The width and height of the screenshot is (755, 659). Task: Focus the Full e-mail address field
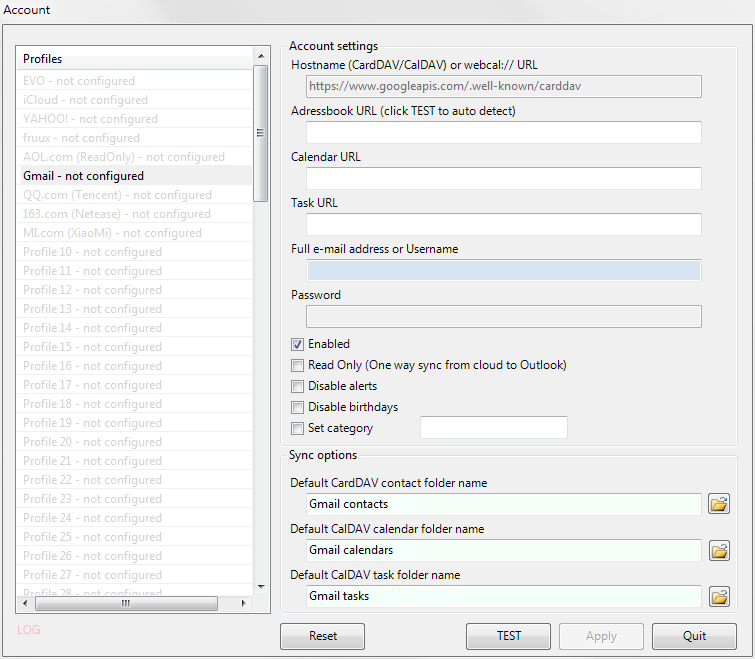coord(503,270)
